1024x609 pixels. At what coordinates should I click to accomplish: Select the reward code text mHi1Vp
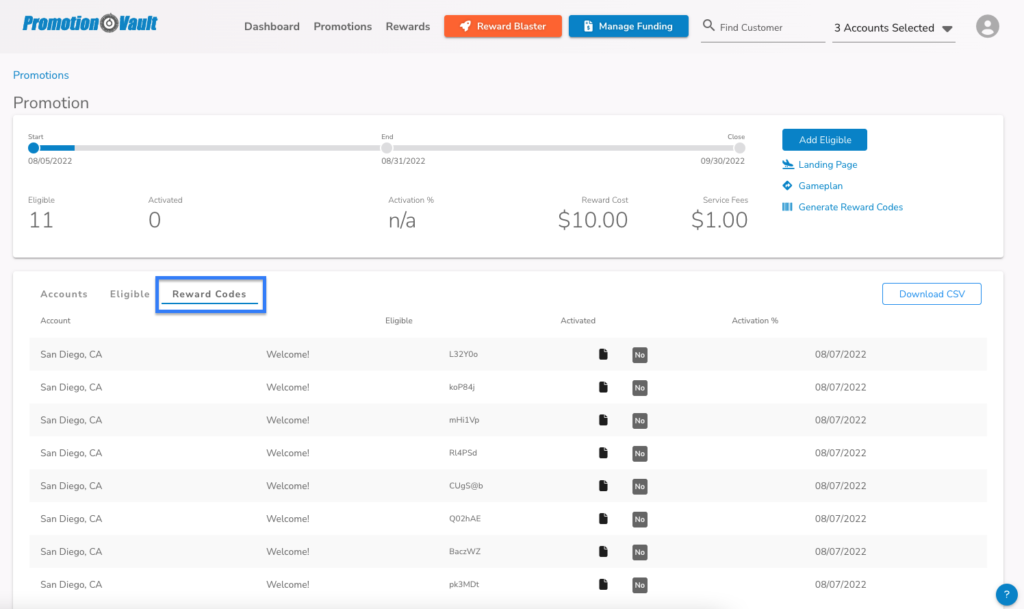point(464,420)
